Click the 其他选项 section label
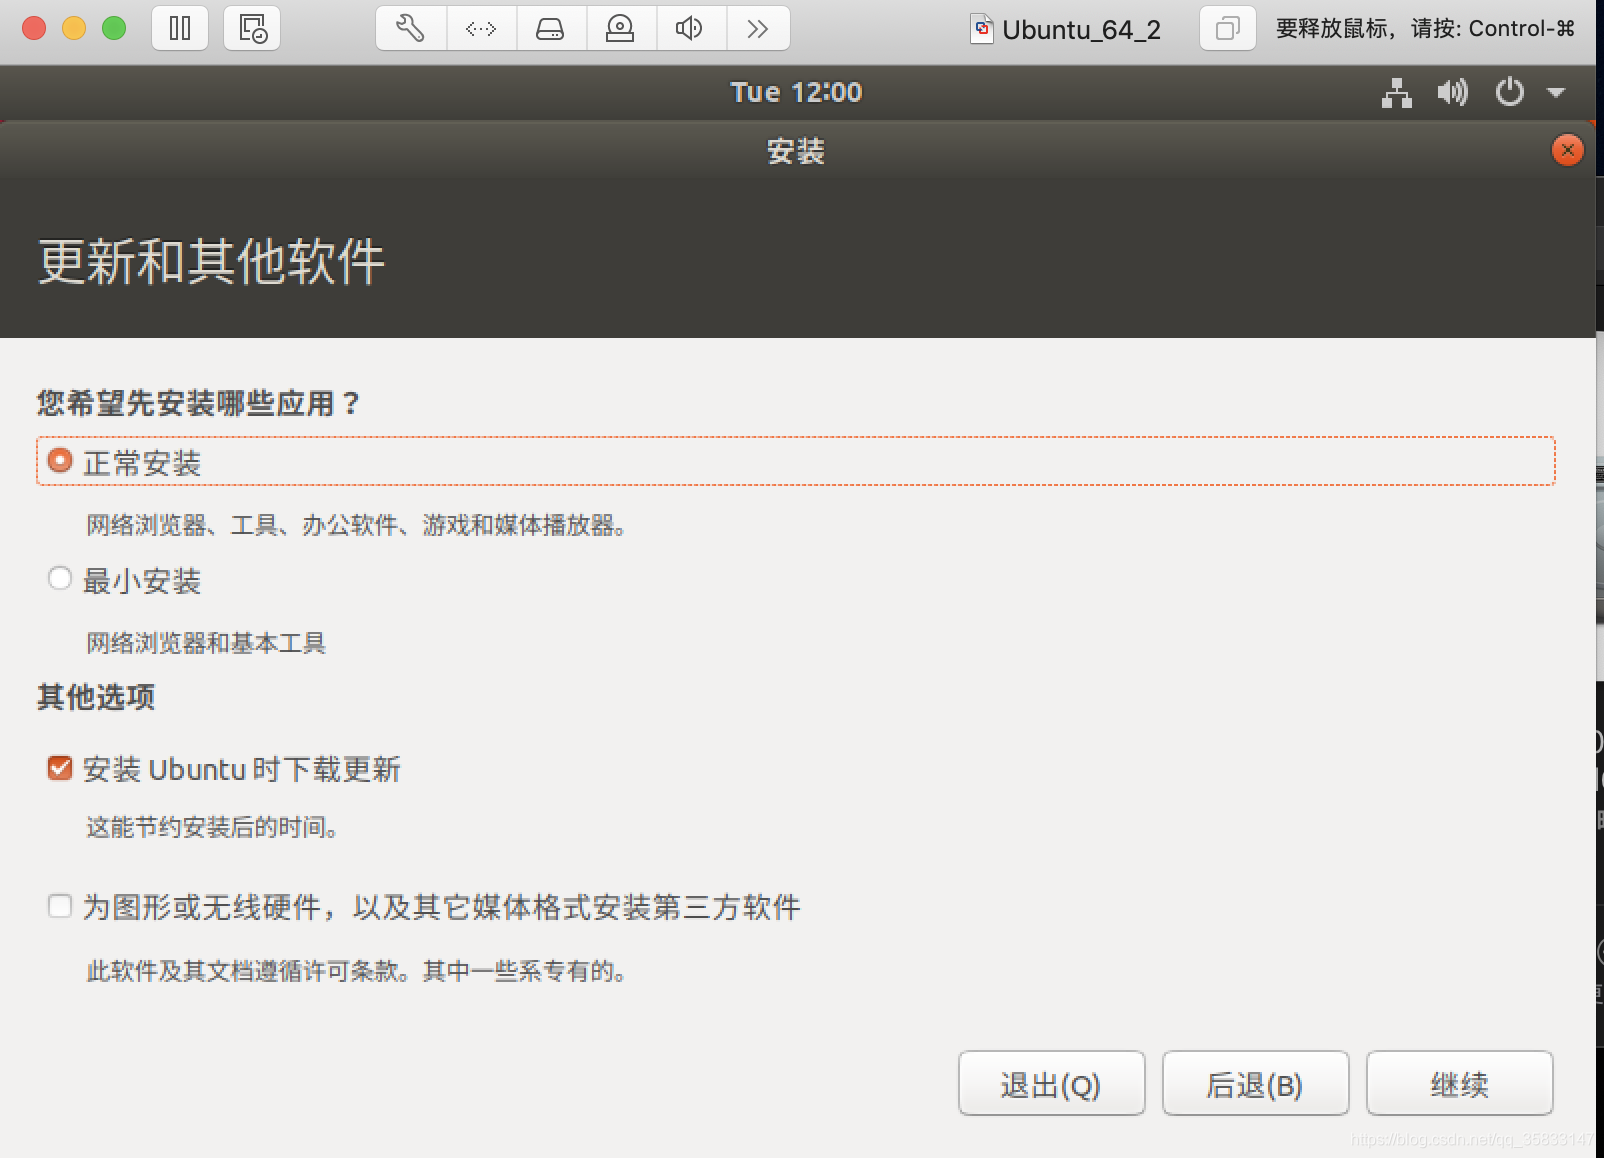The height and width of the screenshot is (1158, 1604). point(96,697)
